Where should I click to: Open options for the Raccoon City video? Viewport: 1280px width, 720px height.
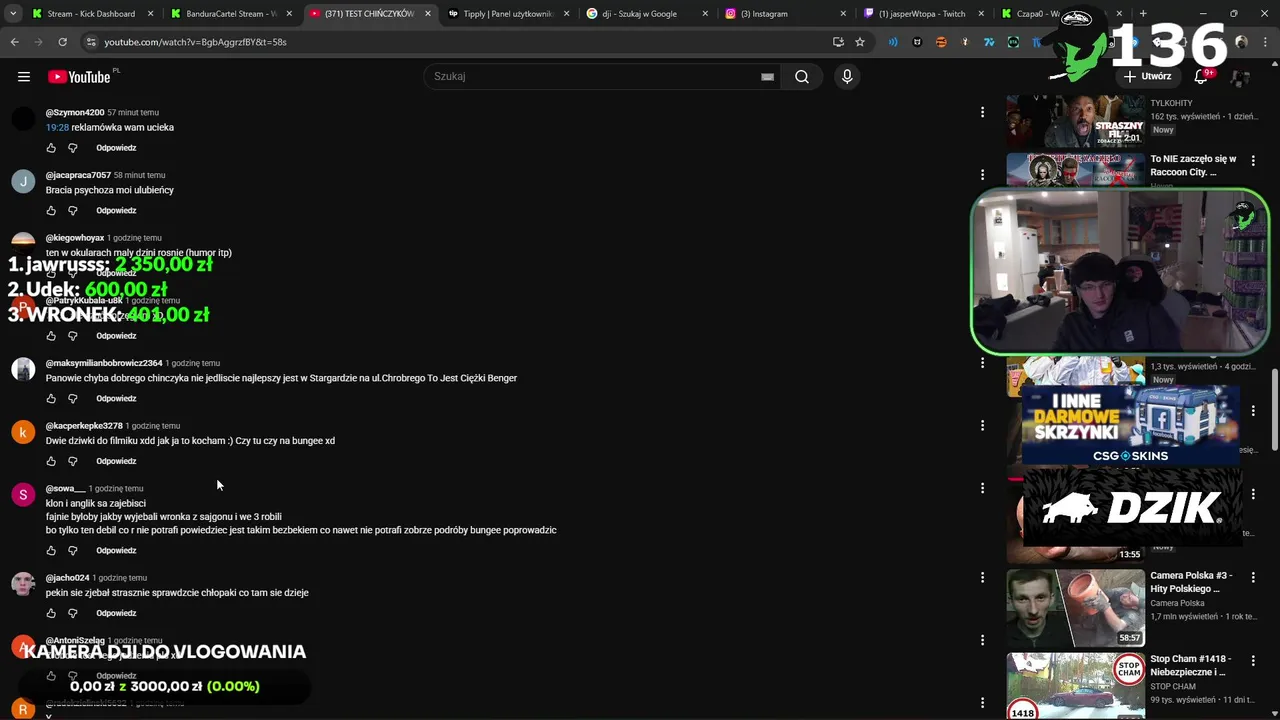click(1253, 160)
